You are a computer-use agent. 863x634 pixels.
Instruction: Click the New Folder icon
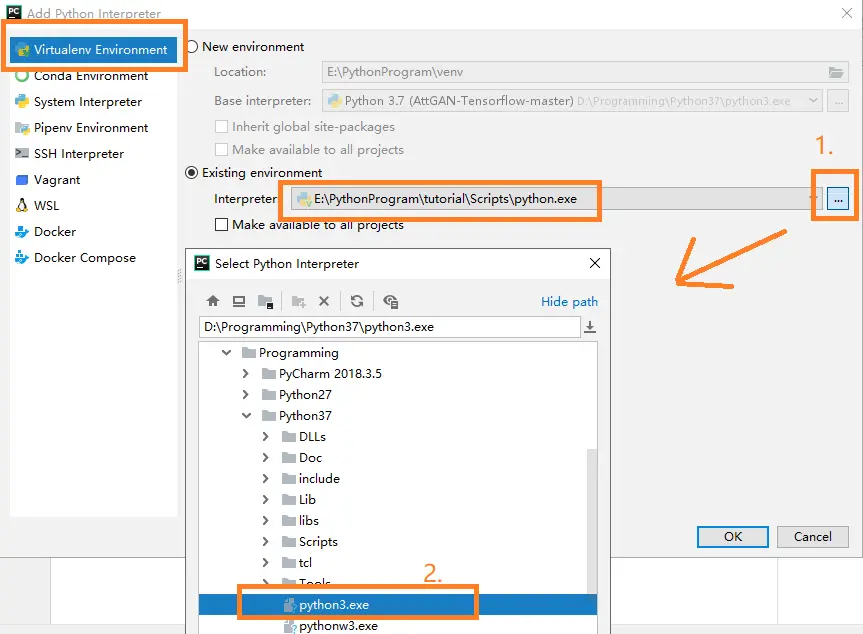[x=298, y=301]
